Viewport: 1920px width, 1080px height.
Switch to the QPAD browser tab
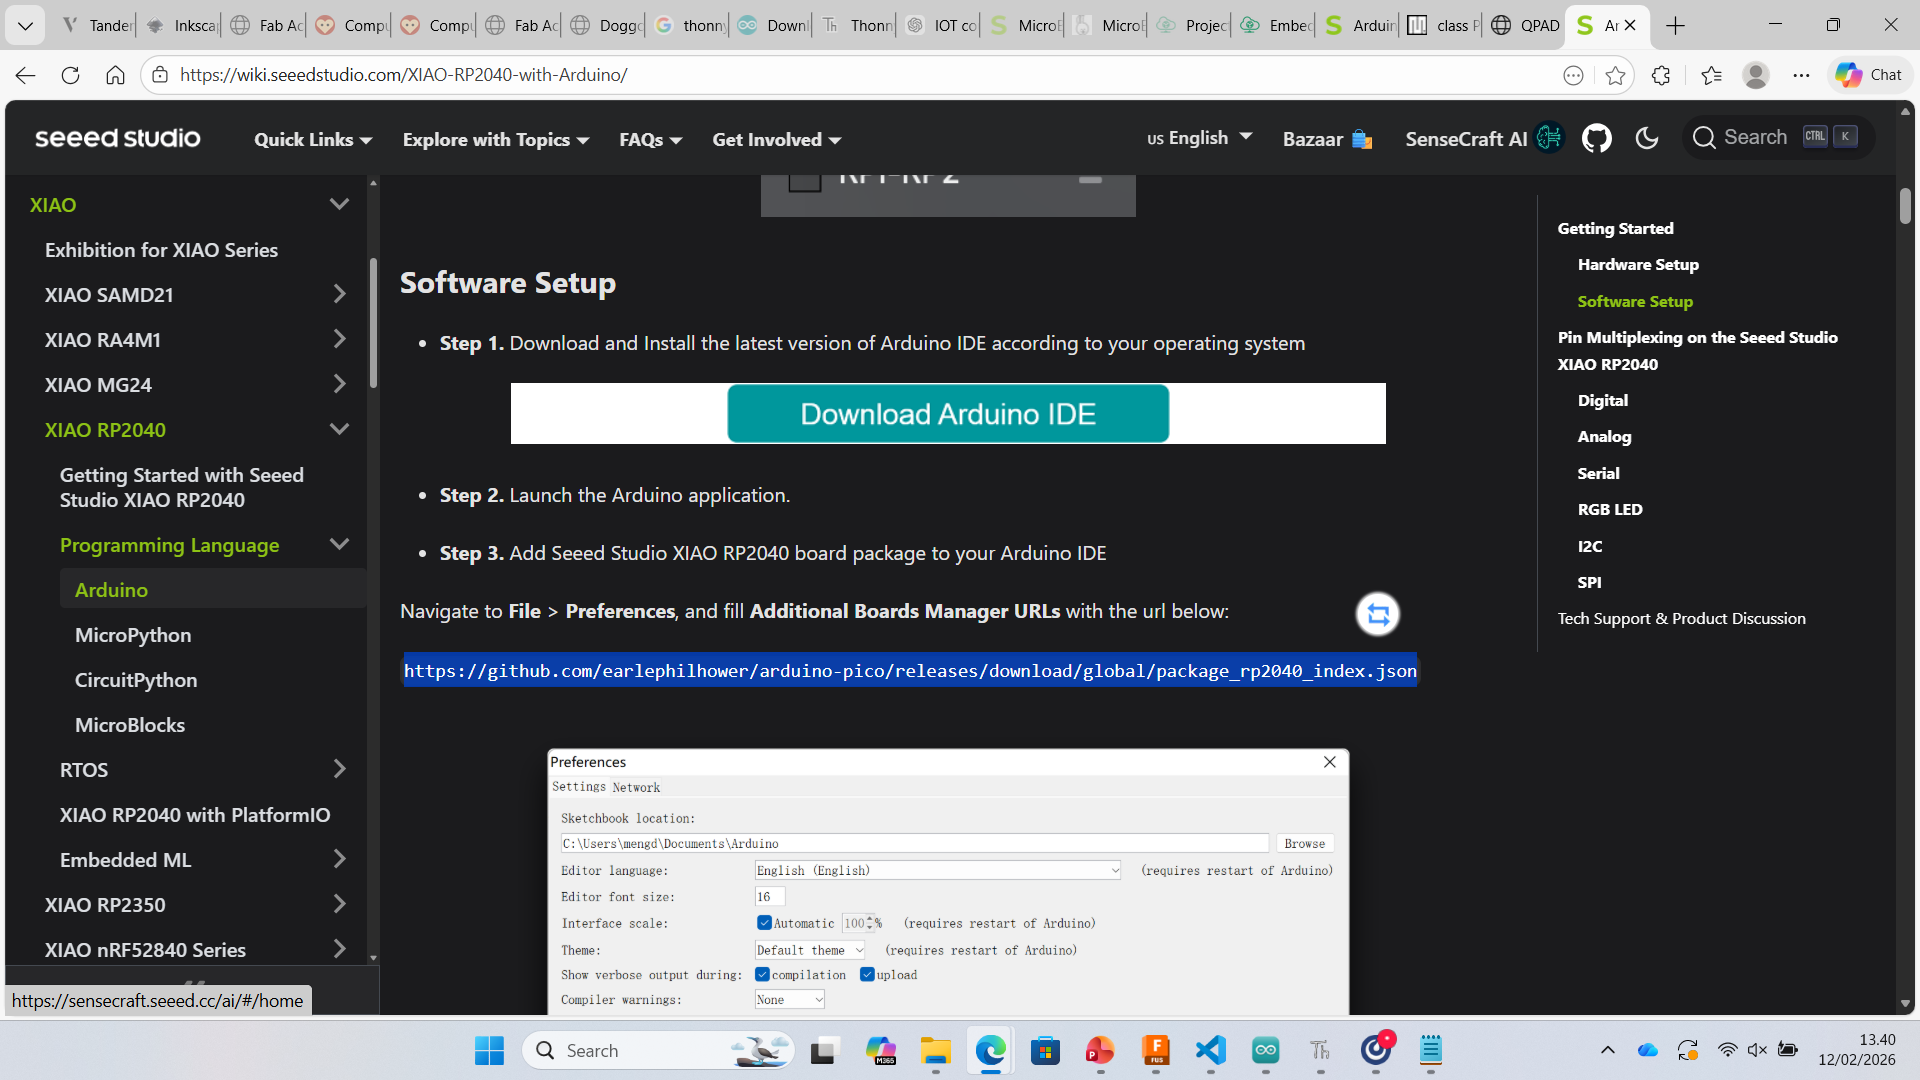(1525, 25)
